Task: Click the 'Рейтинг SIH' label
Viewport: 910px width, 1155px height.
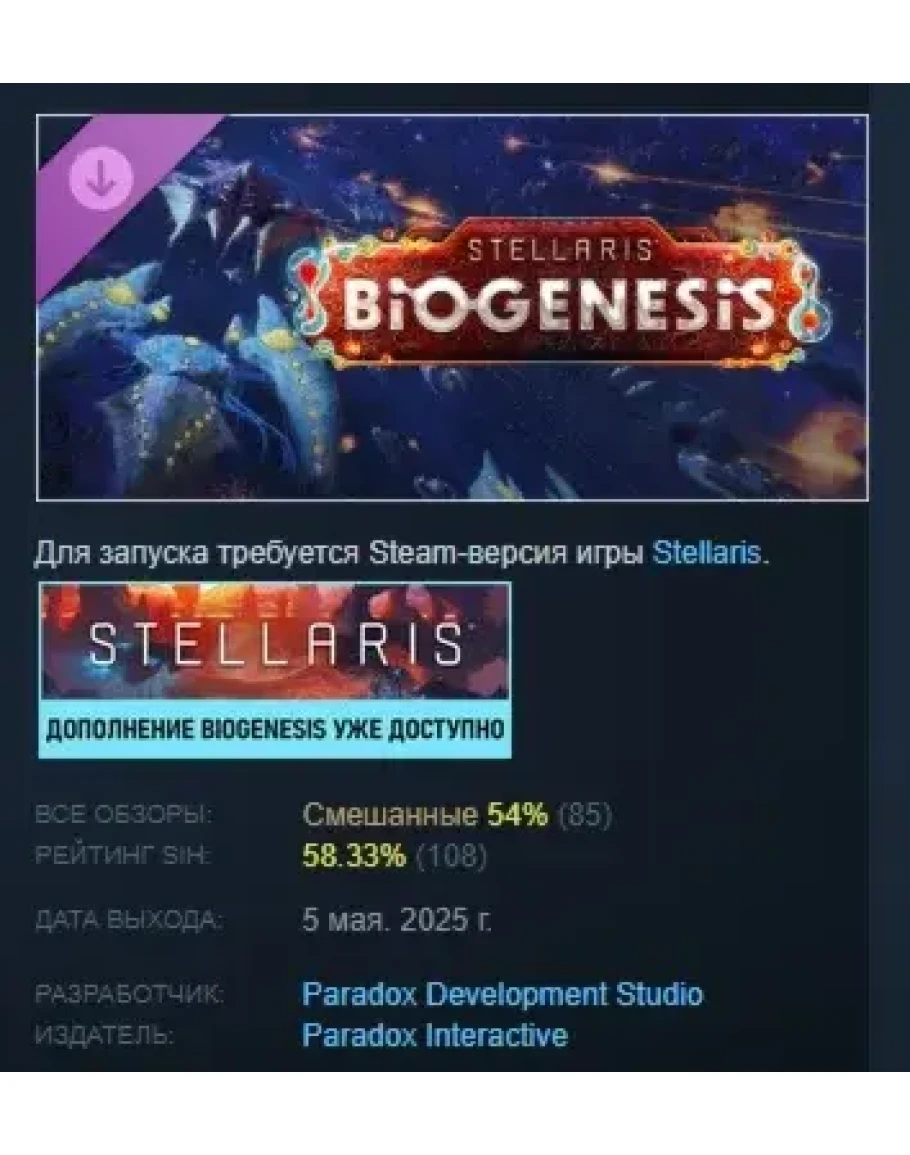Action: [122, 856]
